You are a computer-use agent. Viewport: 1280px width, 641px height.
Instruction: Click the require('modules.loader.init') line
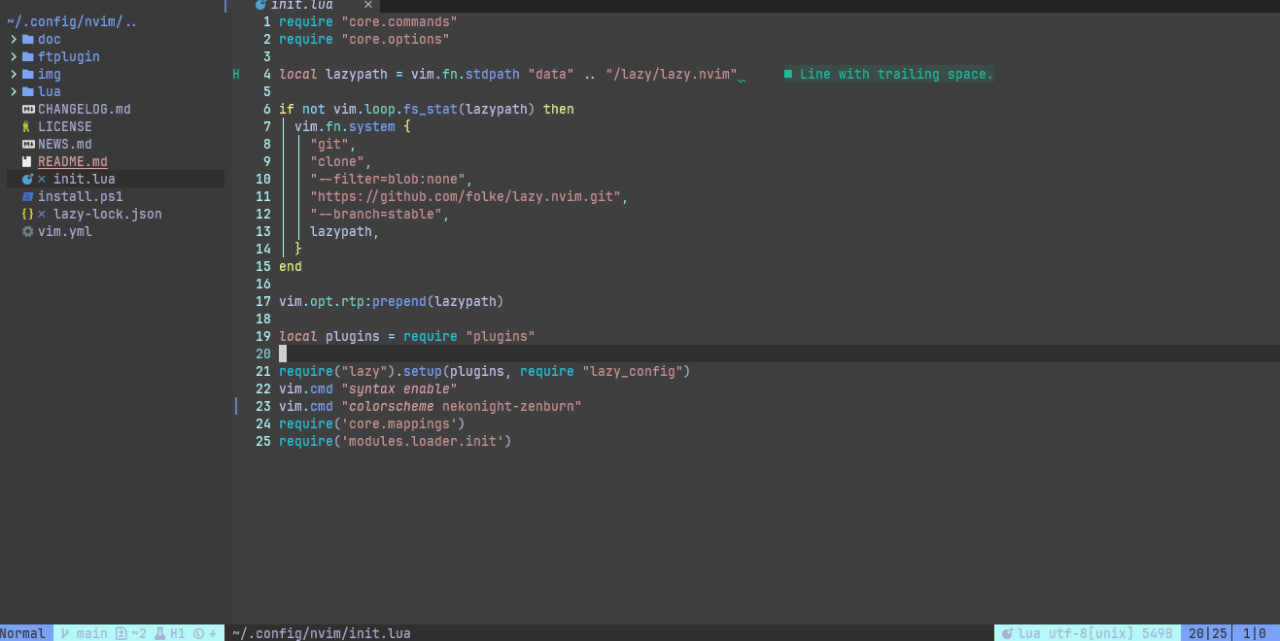point(395,442)
